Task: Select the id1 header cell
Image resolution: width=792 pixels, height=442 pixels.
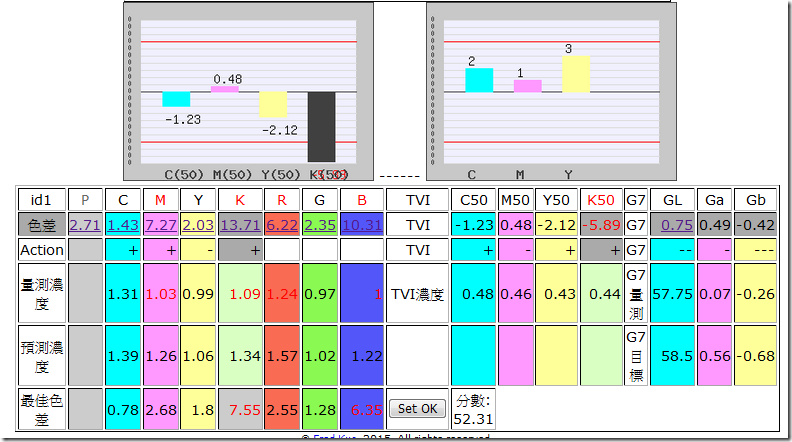Action: coord(41,200)
